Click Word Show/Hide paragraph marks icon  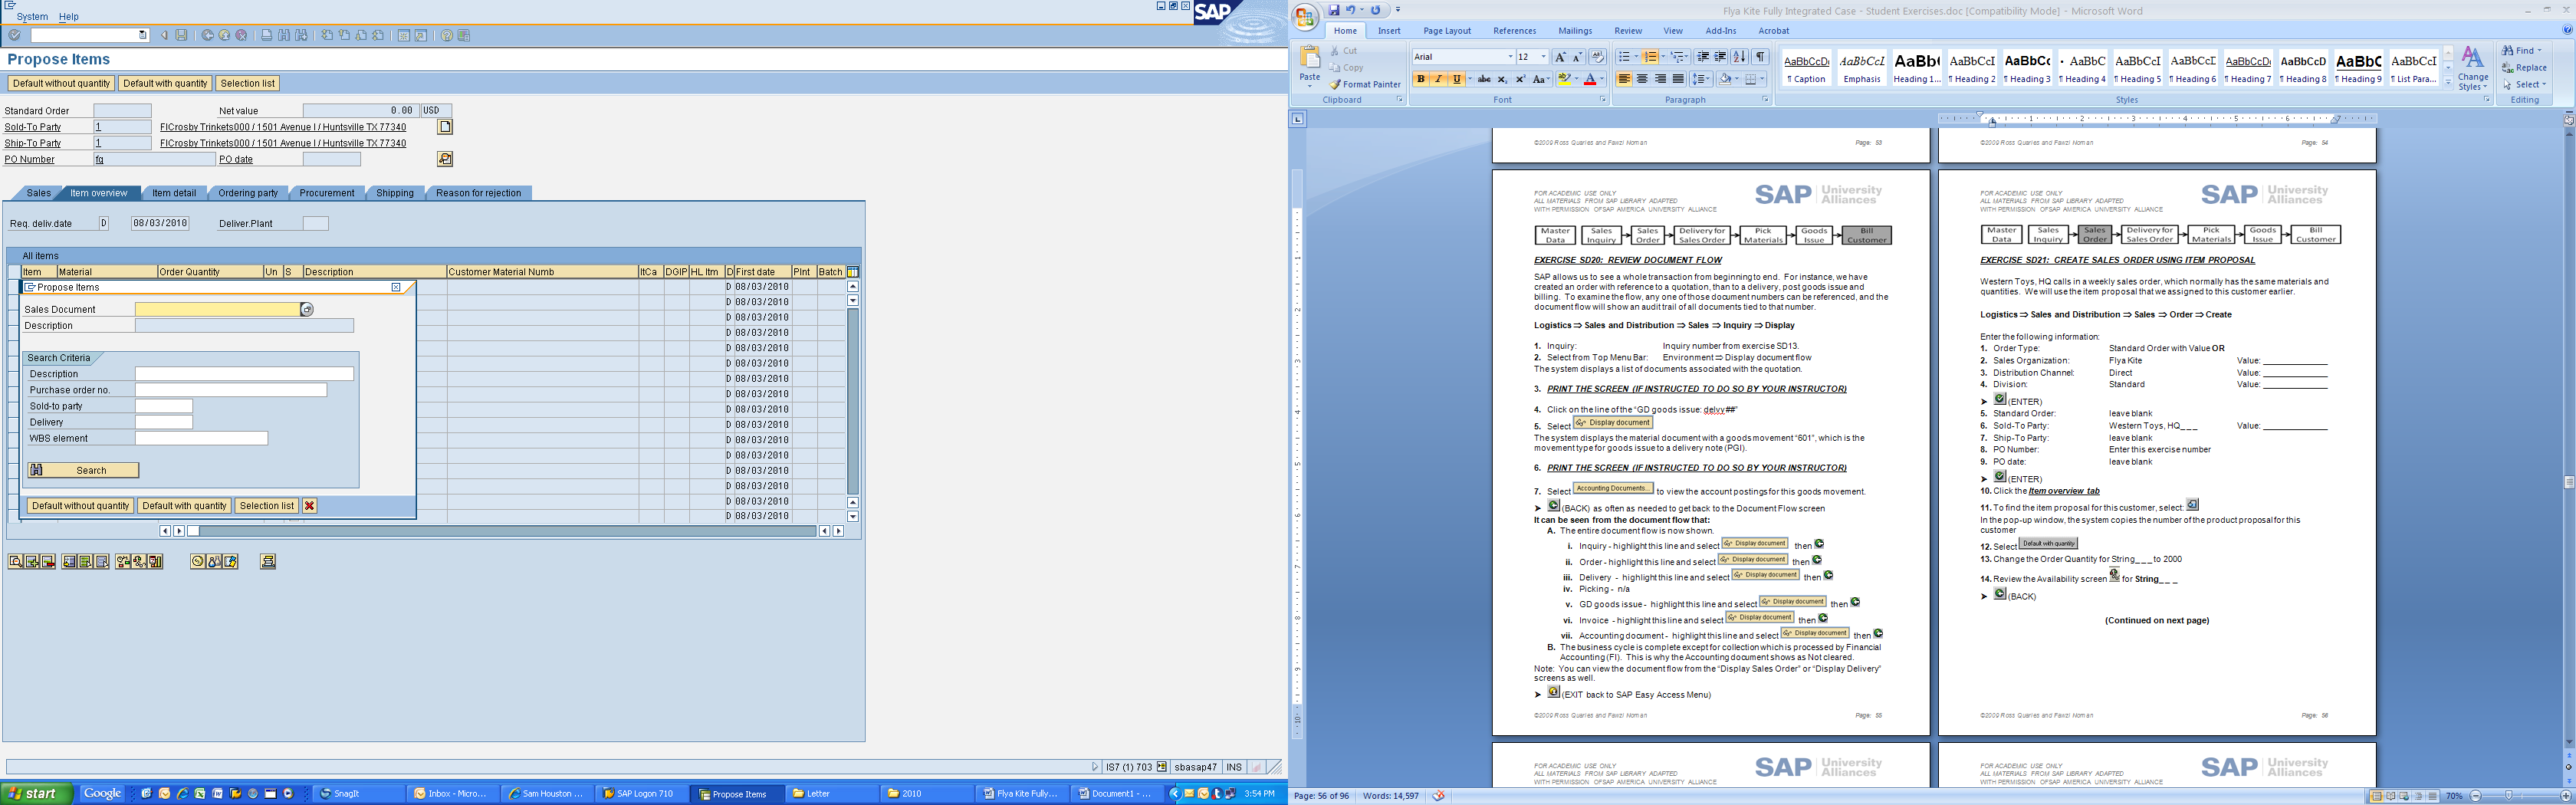[1761, 57]
